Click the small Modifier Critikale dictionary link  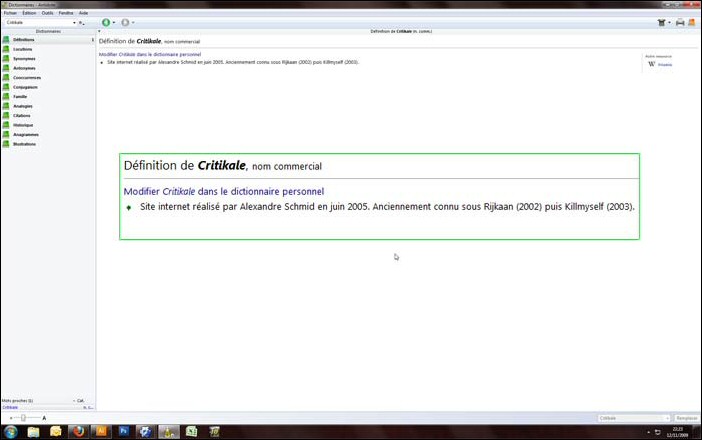point(150,54)
